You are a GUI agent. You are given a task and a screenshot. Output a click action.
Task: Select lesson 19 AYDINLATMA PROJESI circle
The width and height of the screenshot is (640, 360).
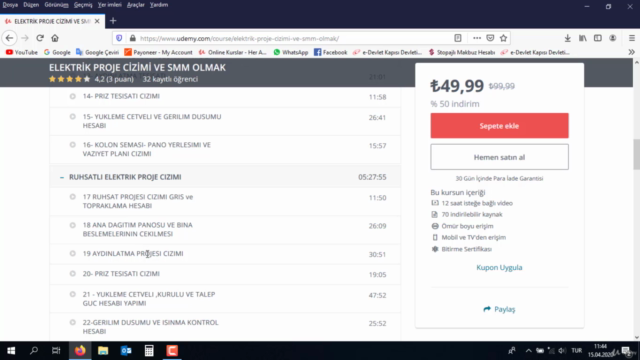click(73, 253)
